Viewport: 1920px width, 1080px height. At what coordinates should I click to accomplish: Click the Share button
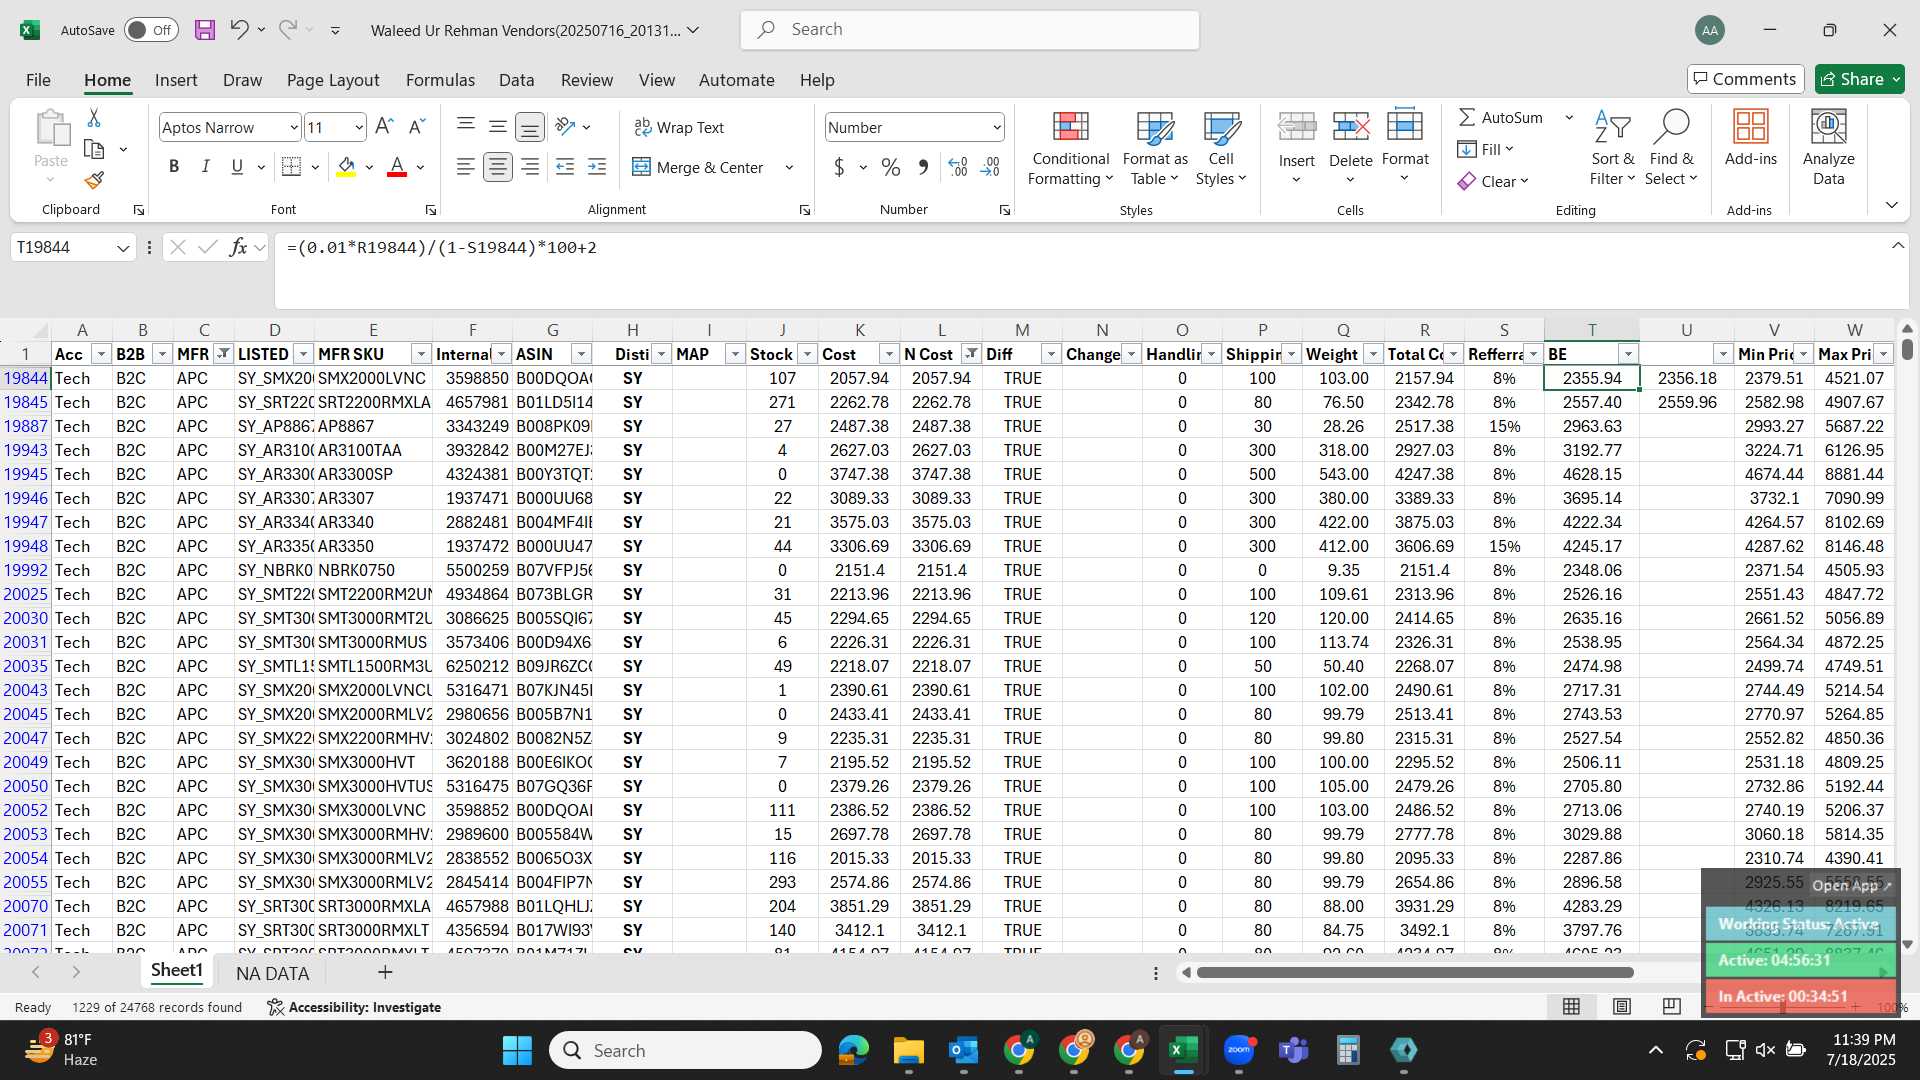tap(1859, 79)
